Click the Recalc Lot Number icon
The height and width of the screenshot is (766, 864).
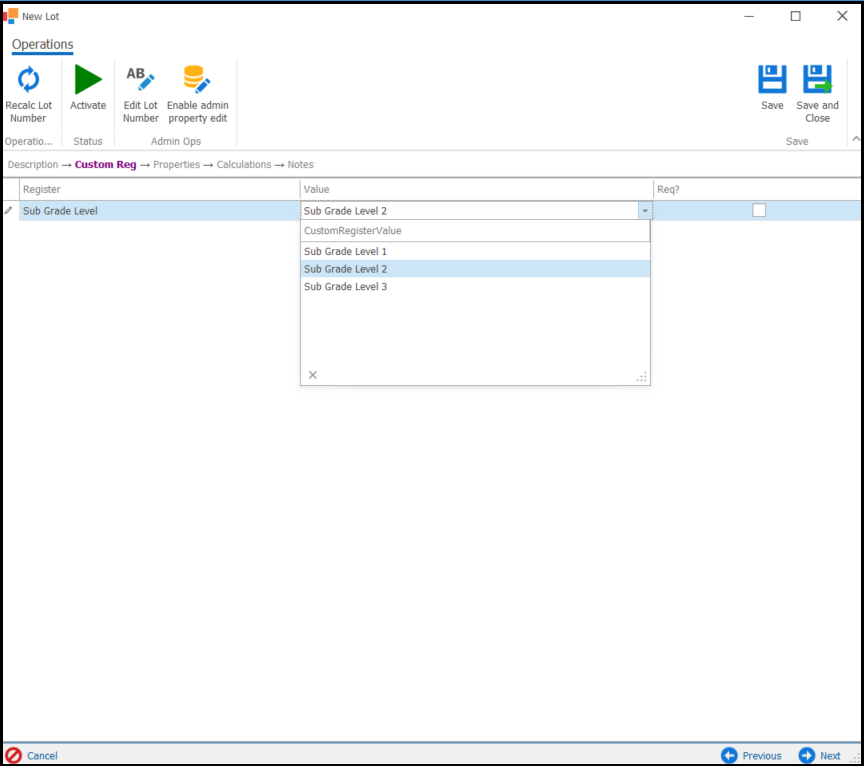click(x=28, y=80)
